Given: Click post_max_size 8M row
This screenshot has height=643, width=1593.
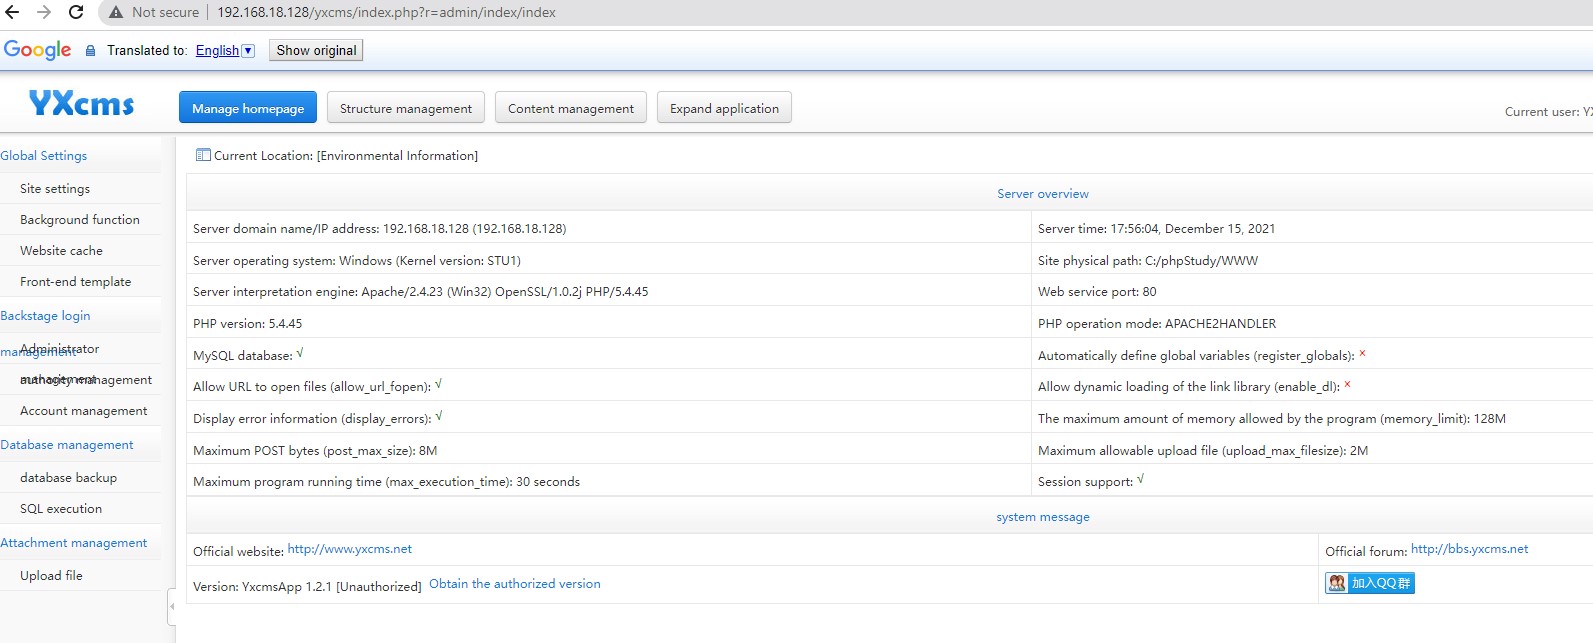Looking at the screenshot, I should pyautogui.click(x=608, y=450).
